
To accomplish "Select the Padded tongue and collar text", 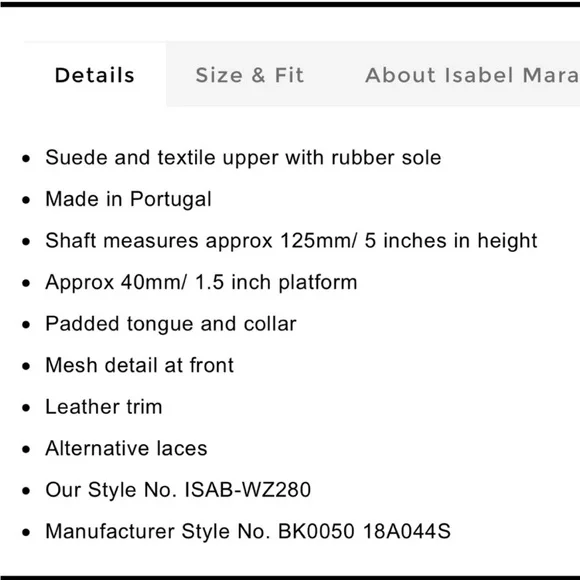I will [x=171, y=324].
